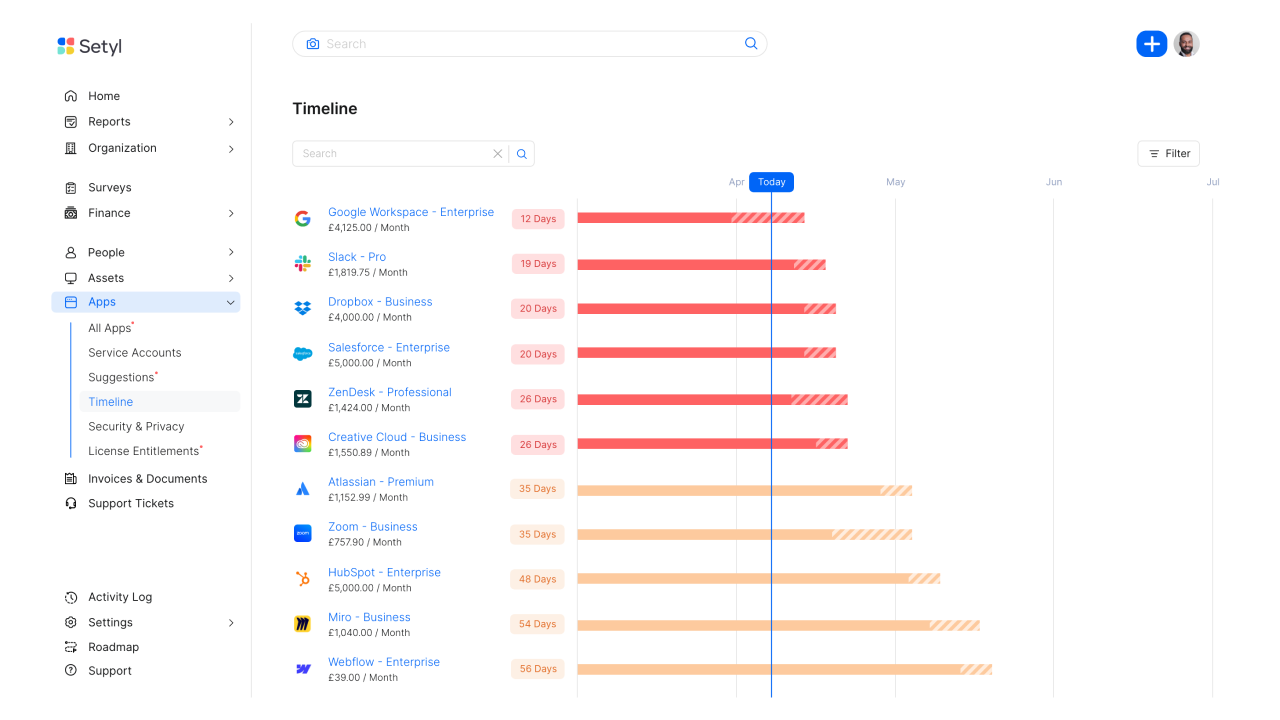Click the blue plus add button
The width and height of the screenshot is (1280, 720).
[1151, 44]
